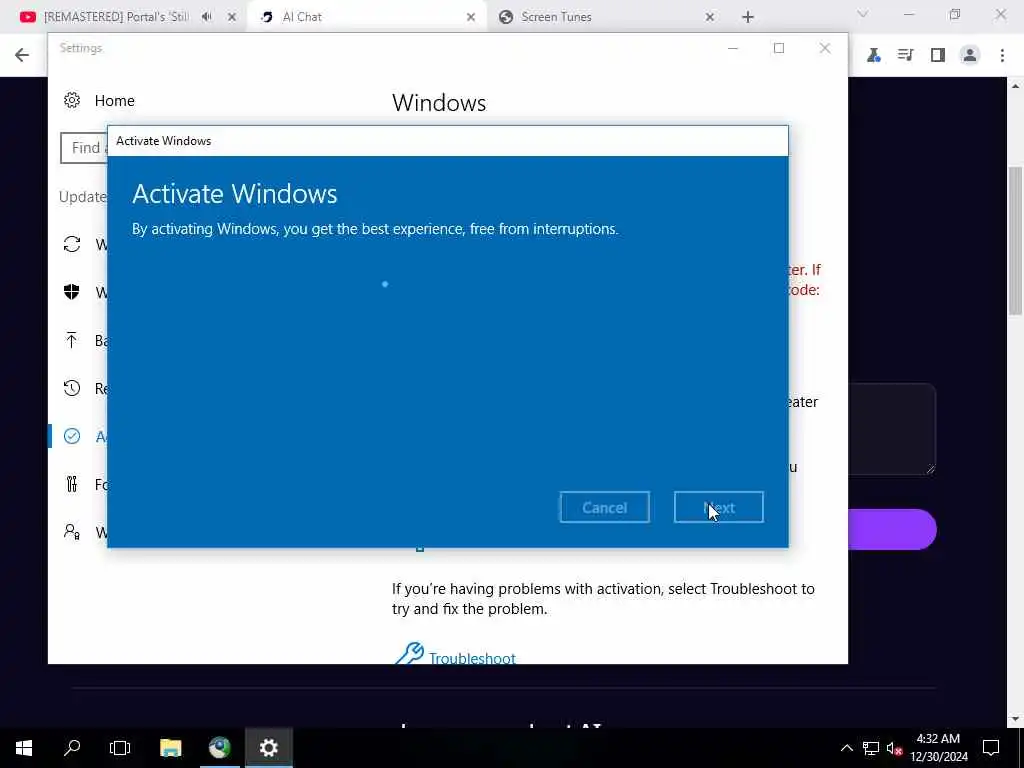
Task: Close the AI Chat tab
Action: point(471,17)
